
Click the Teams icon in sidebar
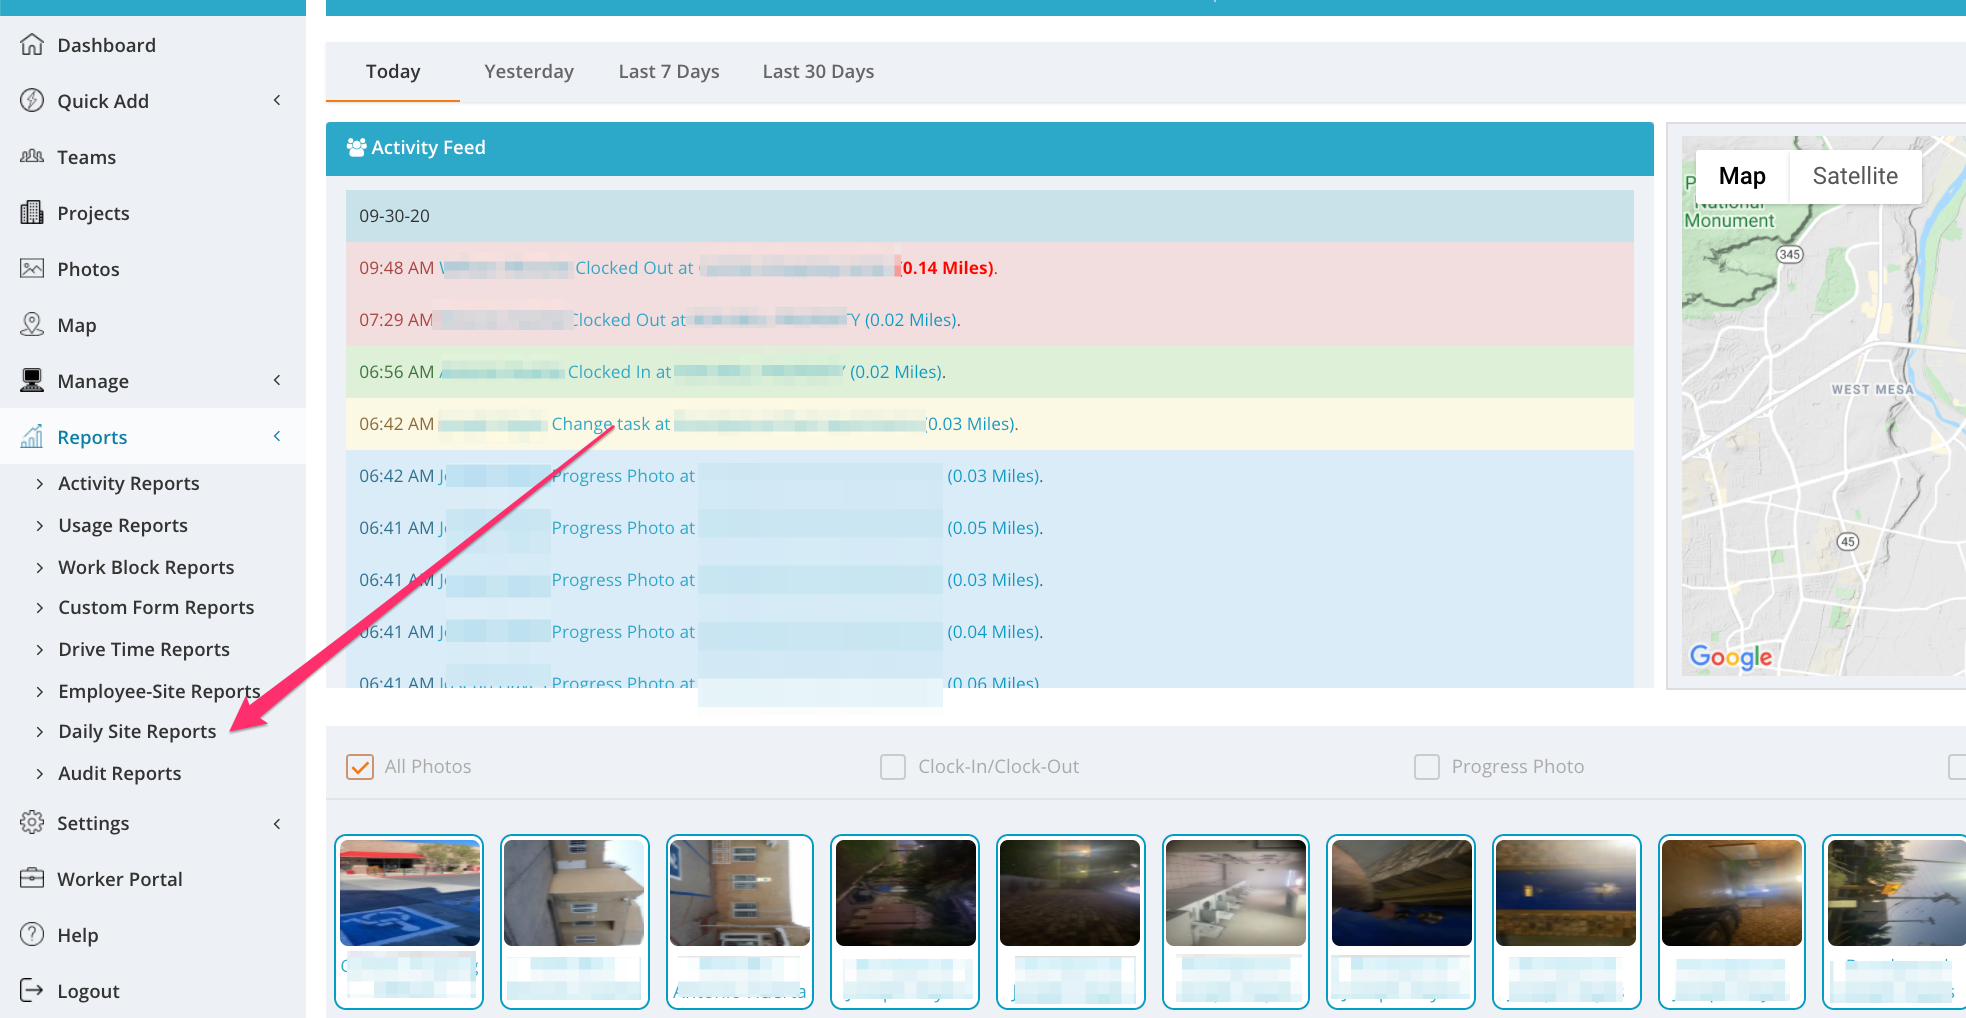pos(32,157)
